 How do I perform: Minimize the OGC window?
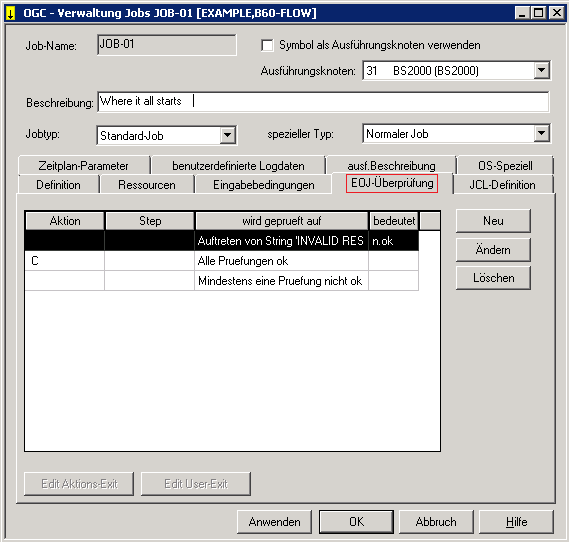pos(522,13)
